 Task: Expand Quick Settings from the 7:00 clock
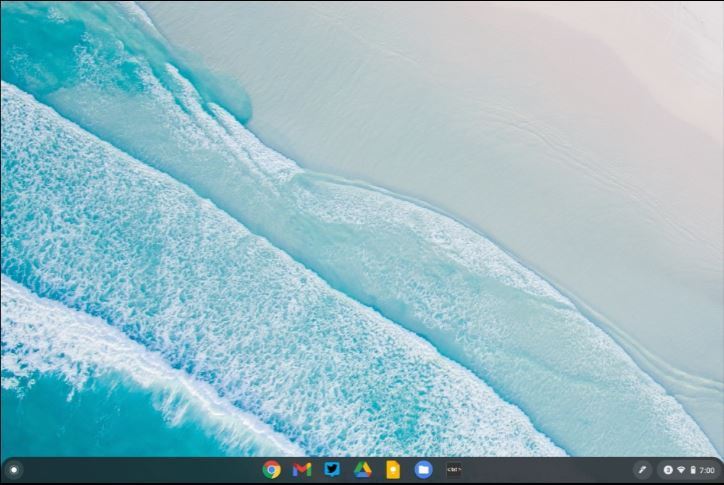(x=707, y=469)
